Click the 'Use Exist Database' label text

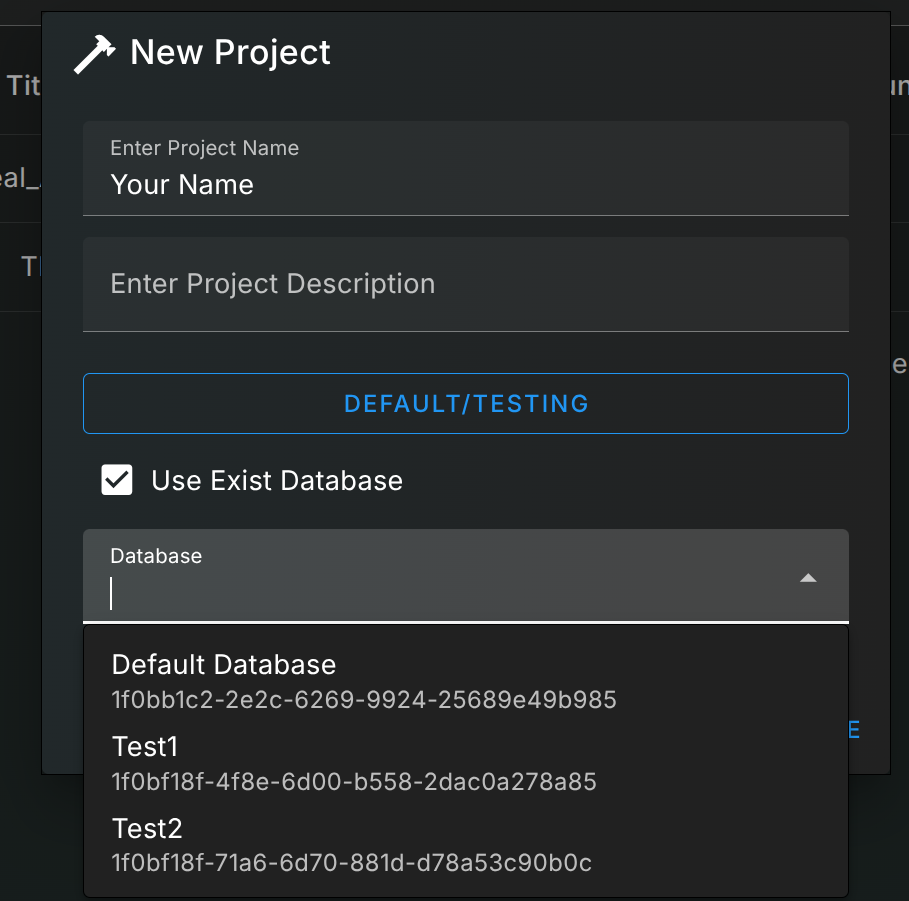tap(277, 481)
